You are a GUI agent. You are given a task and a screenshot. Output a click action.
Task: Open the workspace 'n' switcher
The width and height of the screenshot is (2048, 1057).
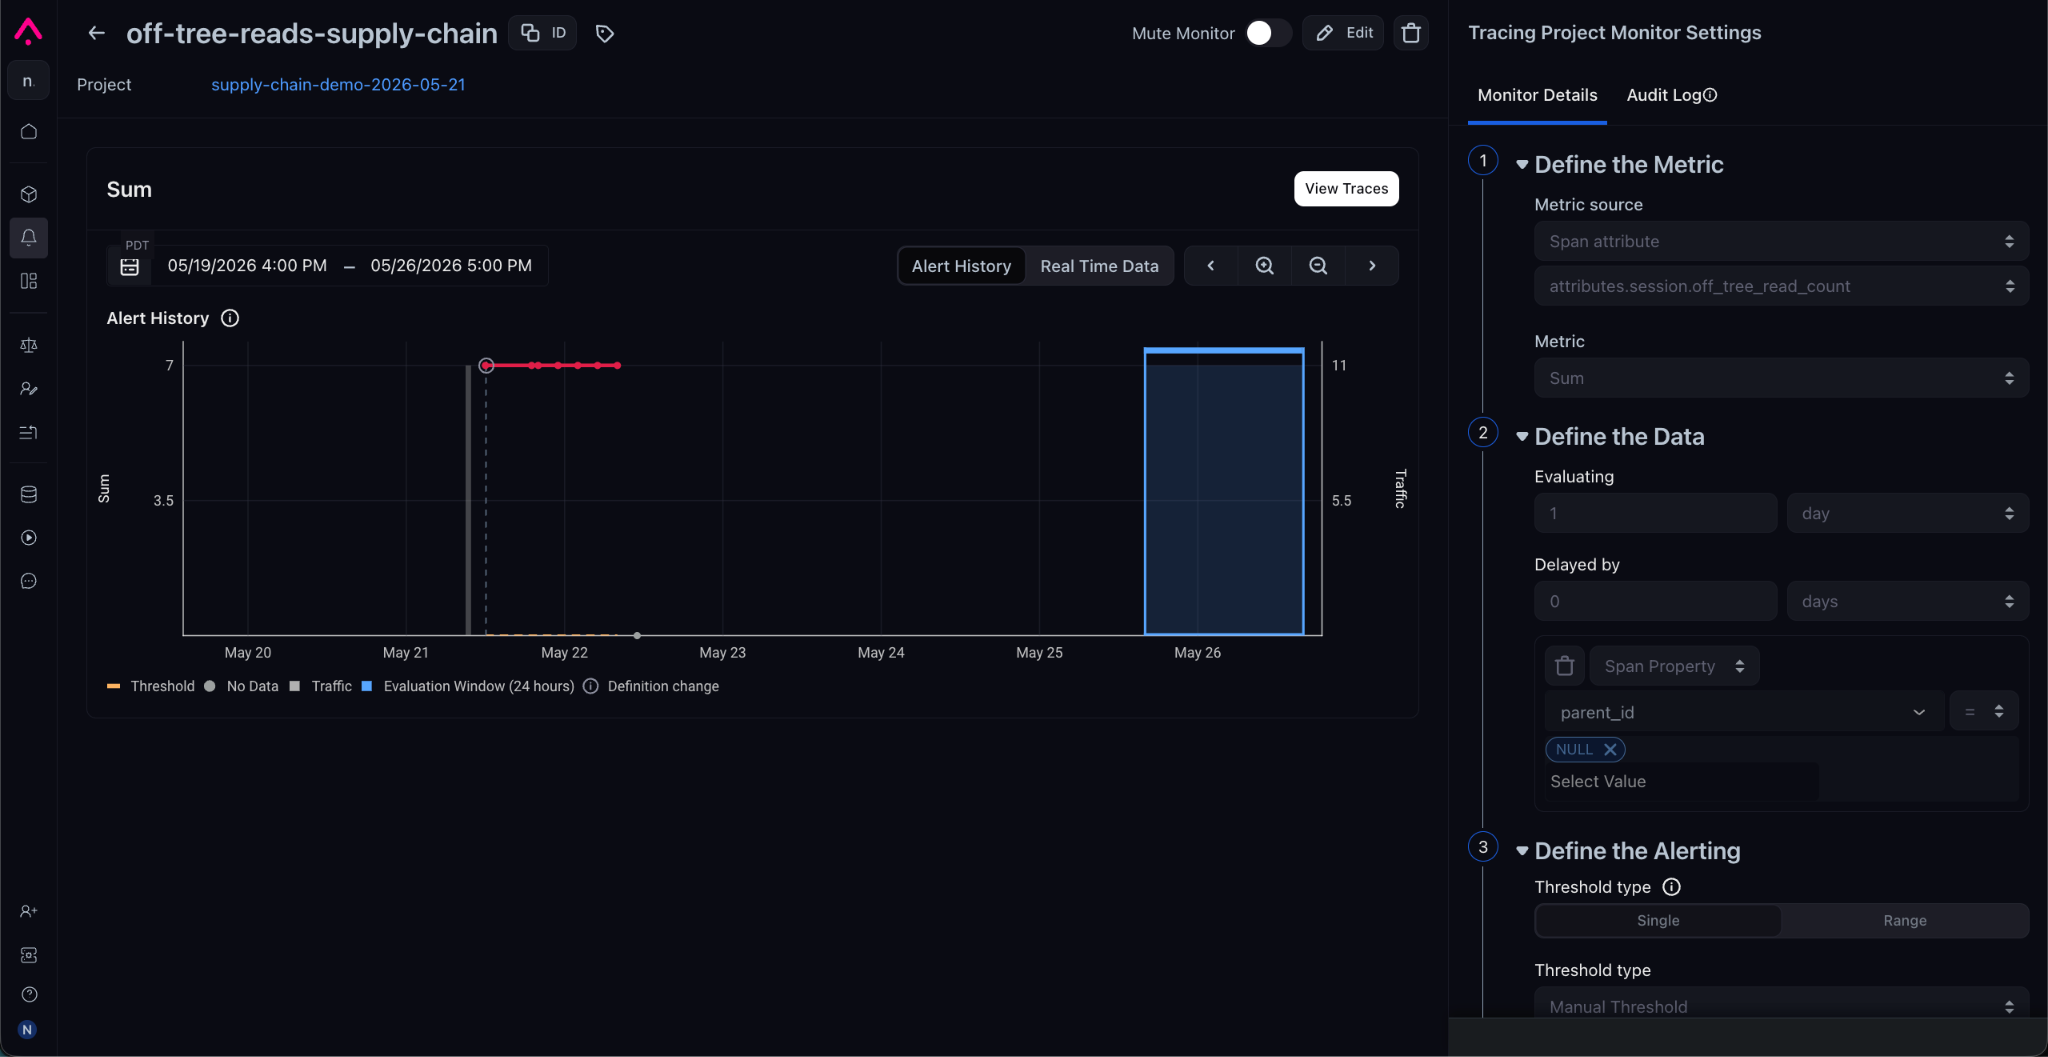(28, 81)
